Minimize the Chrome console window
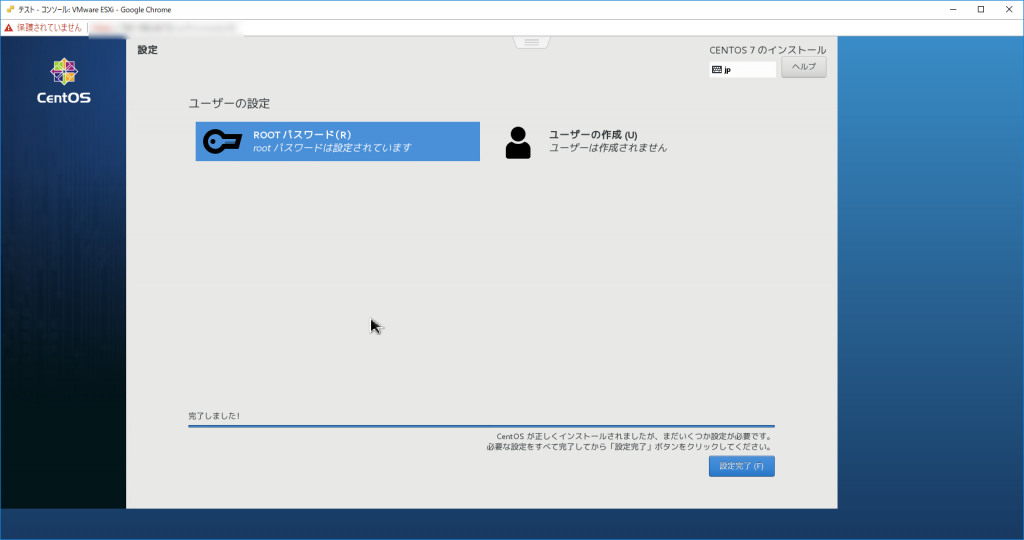The width and height of the screenshot is (1024, 540). click(x=953, y=9)
